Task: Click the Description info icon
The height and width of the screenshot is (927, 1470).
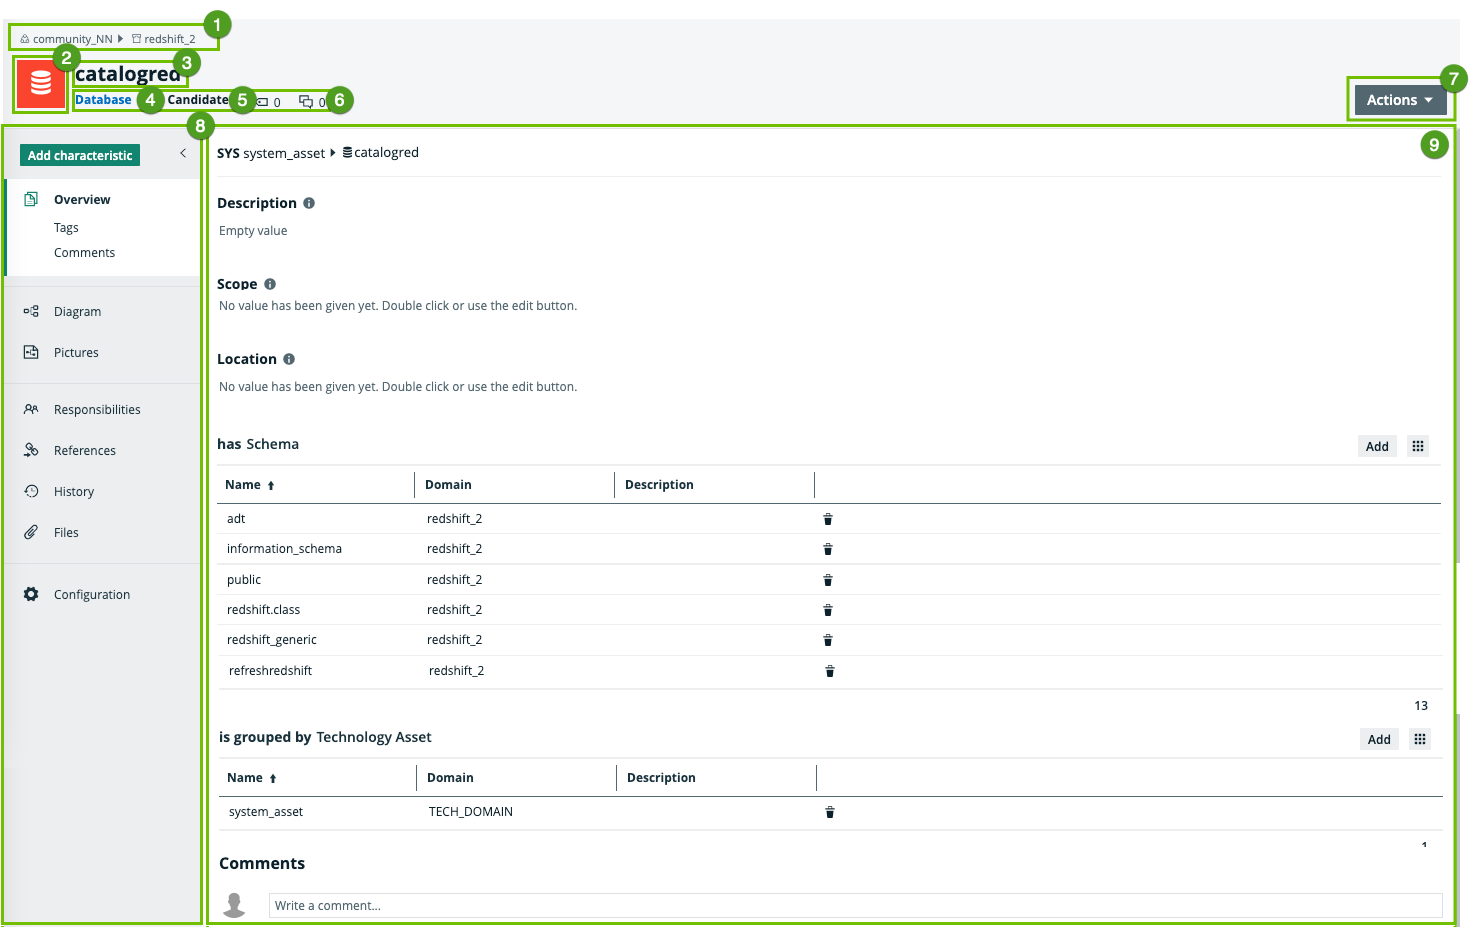Action: (309, 203)
